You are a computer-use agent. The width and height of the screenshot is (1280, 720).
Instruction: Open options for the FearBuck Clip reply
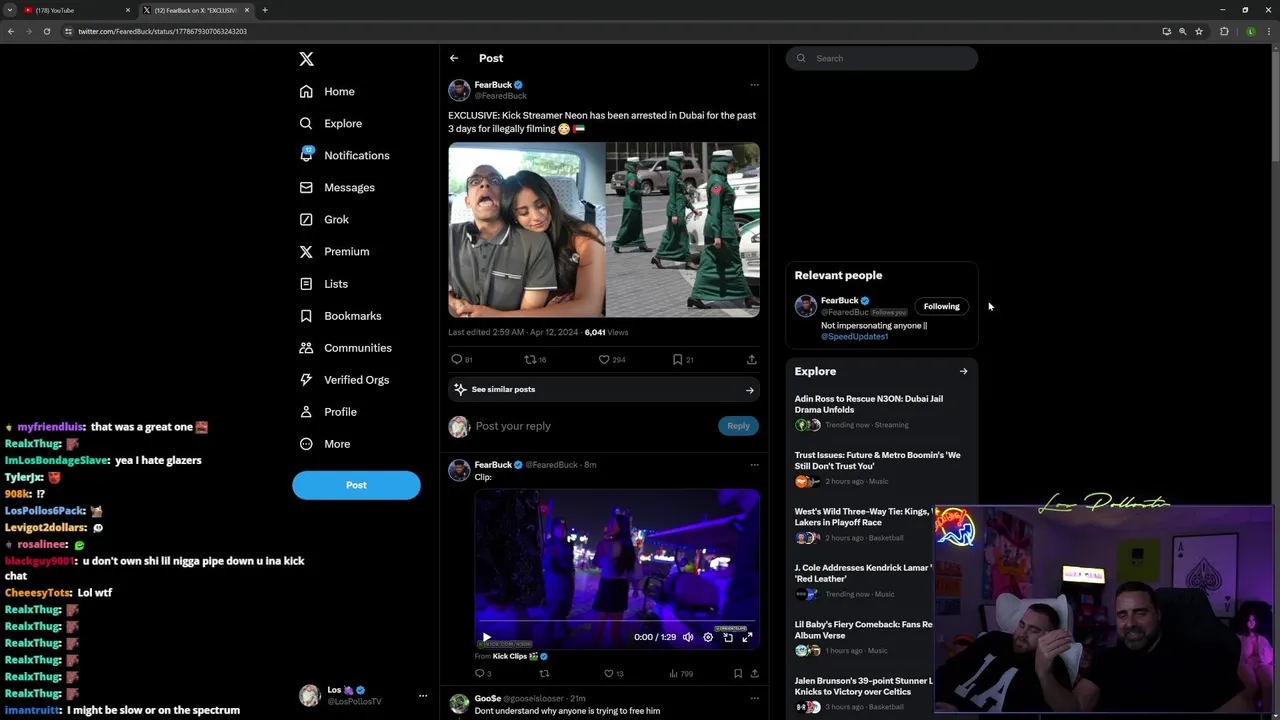click(754, 465)
